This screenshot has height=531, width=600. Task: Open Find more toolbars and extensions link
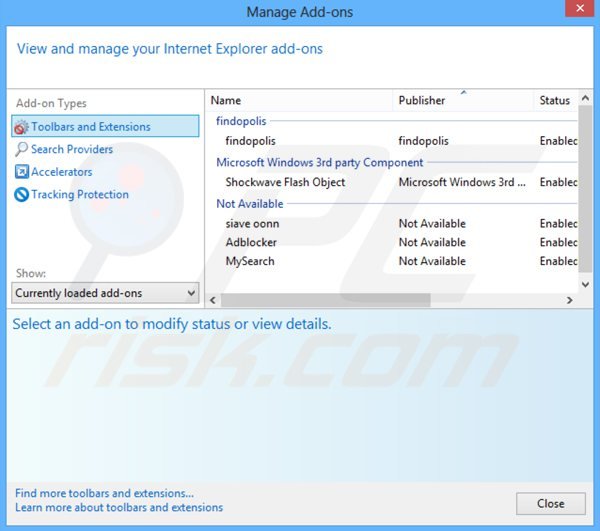(x=104, y=493)
